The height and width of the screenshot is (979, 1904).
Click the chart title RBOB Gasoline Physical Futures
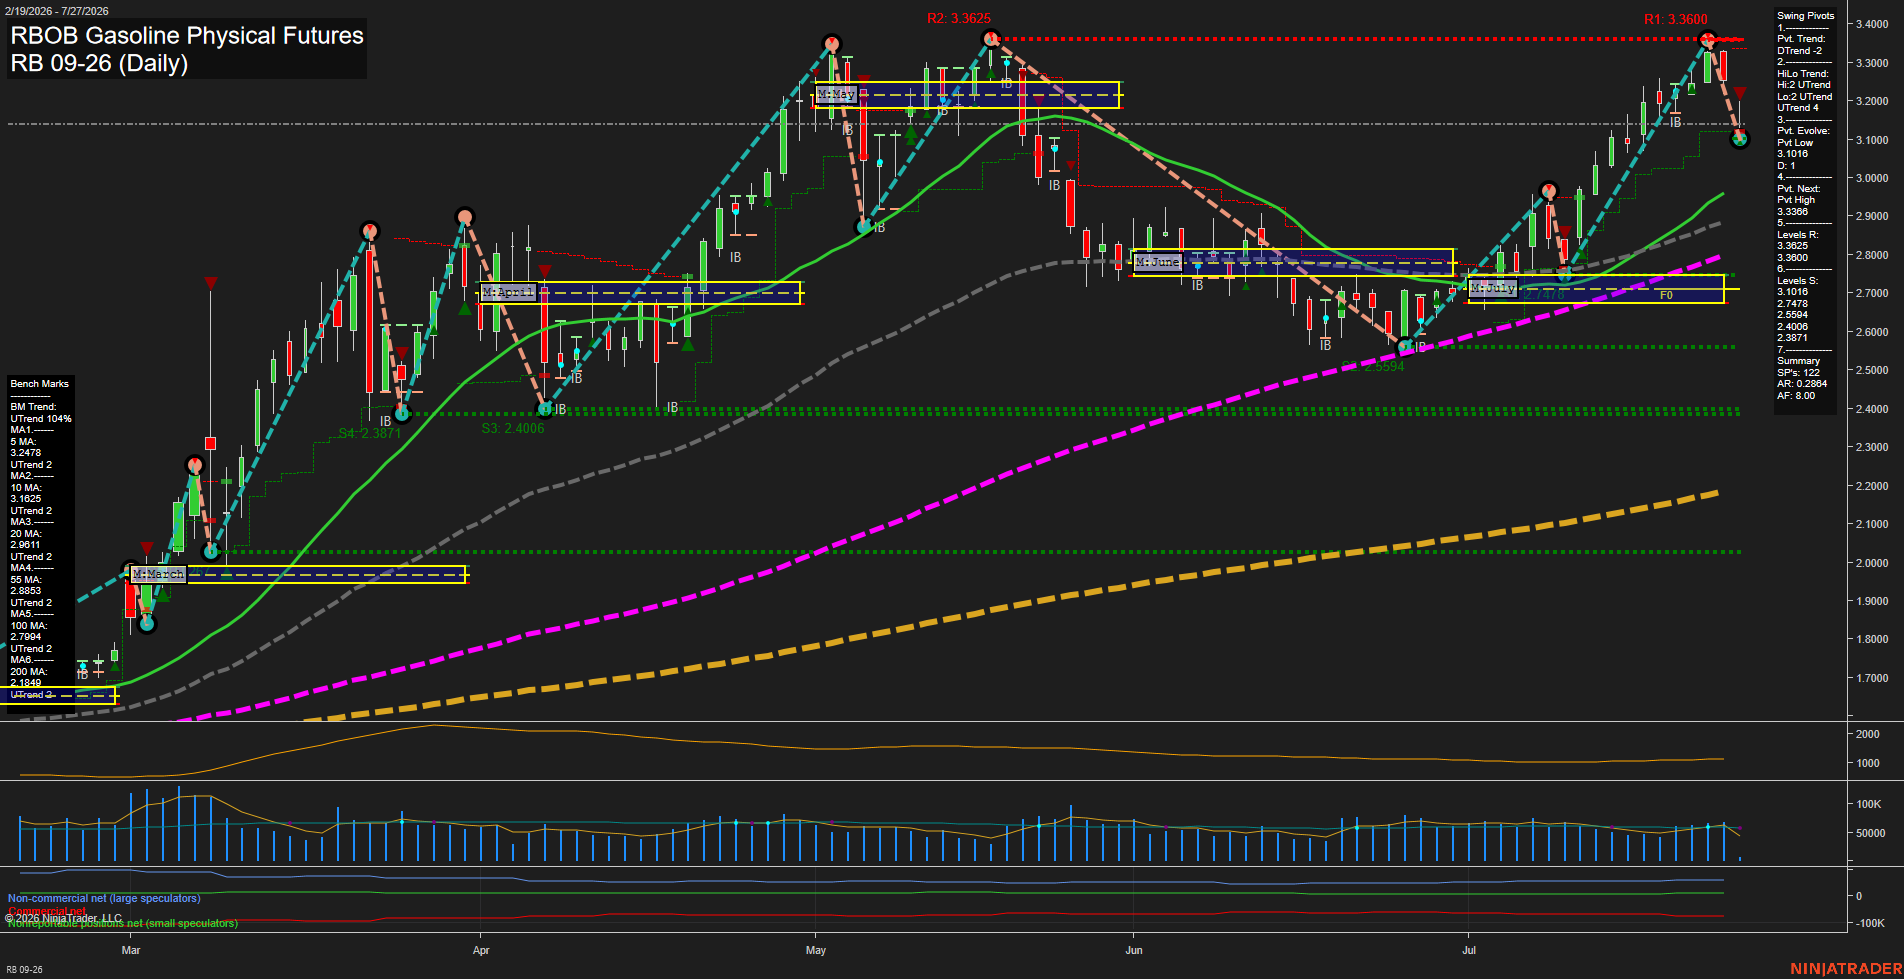coord(187,35)
